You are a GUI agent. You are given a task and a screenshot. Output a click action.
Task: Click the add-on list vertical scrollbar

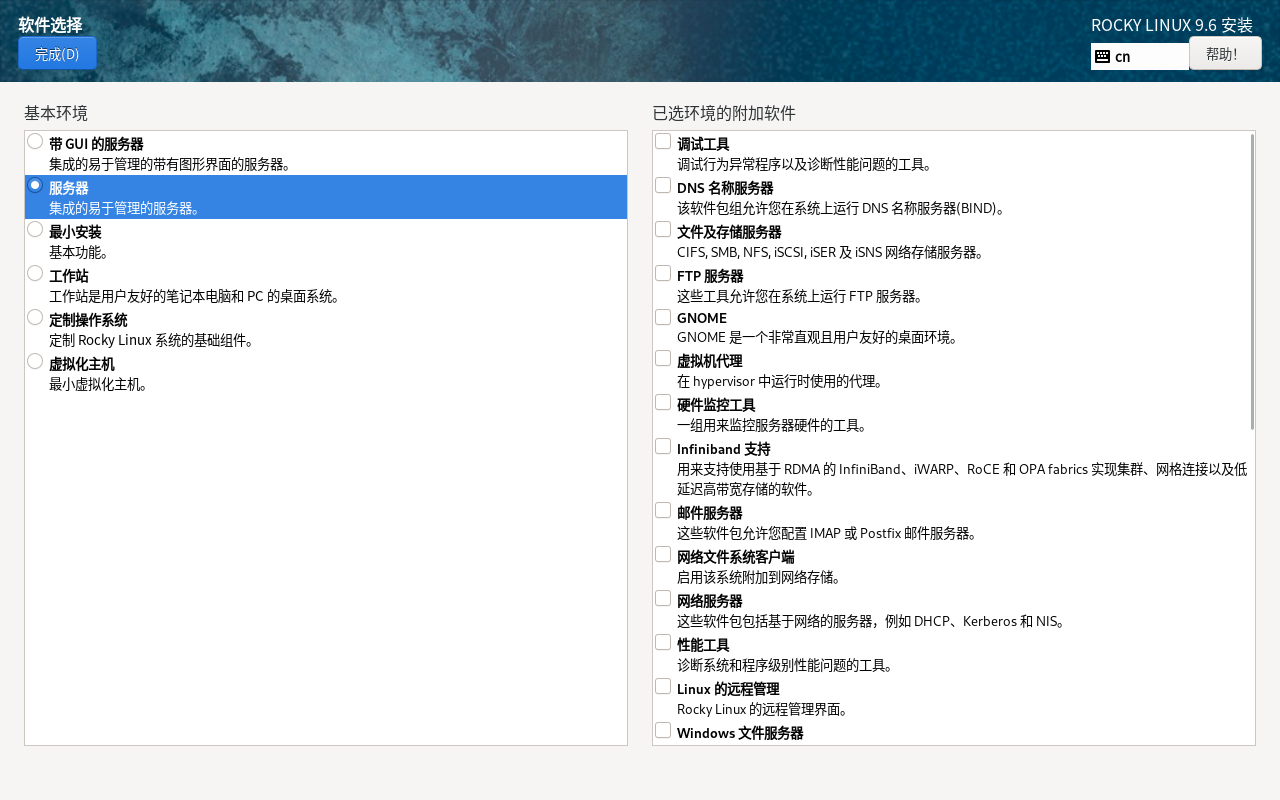pos(1252,282)
